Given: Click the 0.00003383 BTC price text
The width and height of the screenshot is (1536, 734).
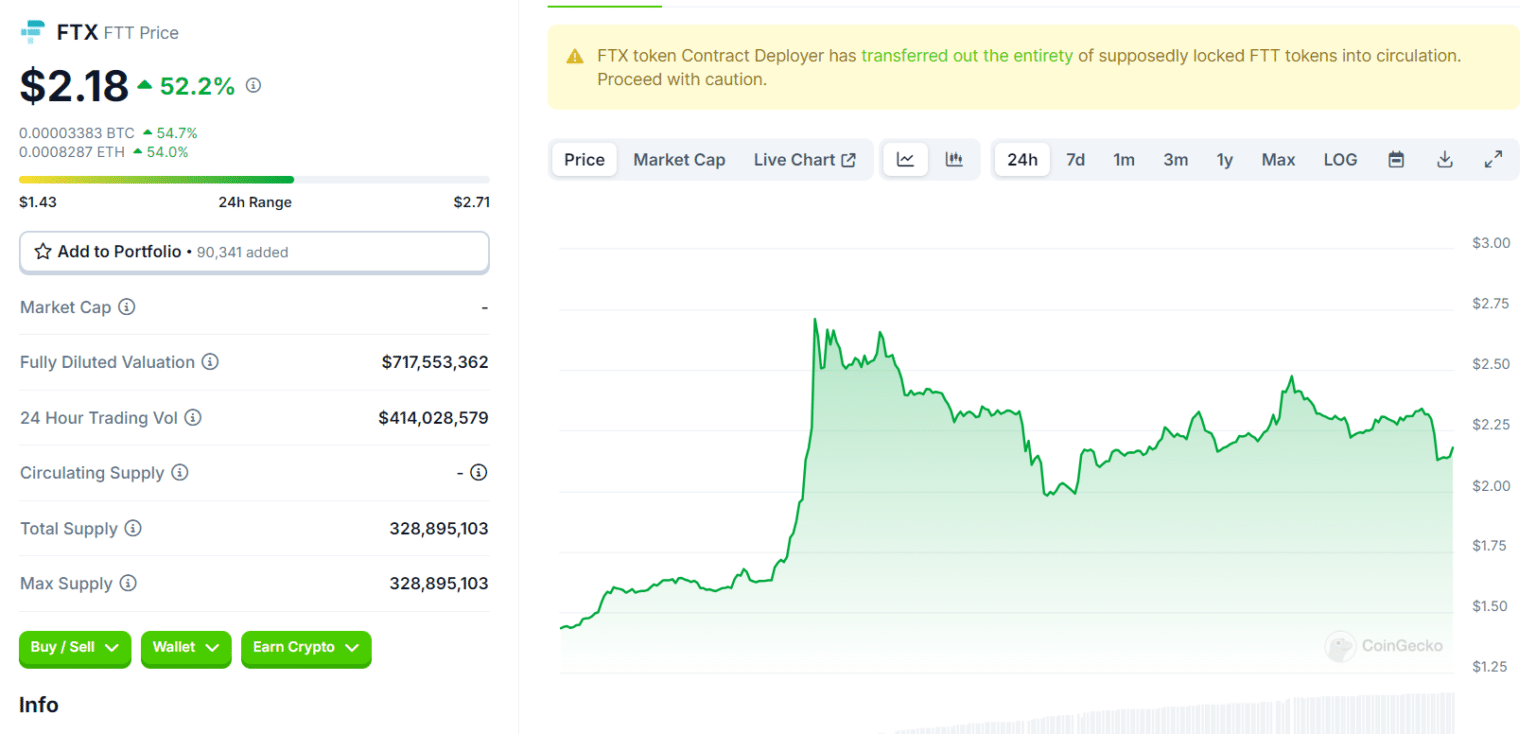Looking at the screenshot, I should pos(77,132).
